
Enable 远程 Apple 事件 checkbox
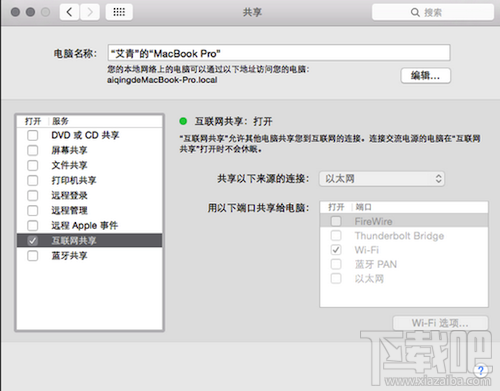pyautogui.click(x=33, y=225)
